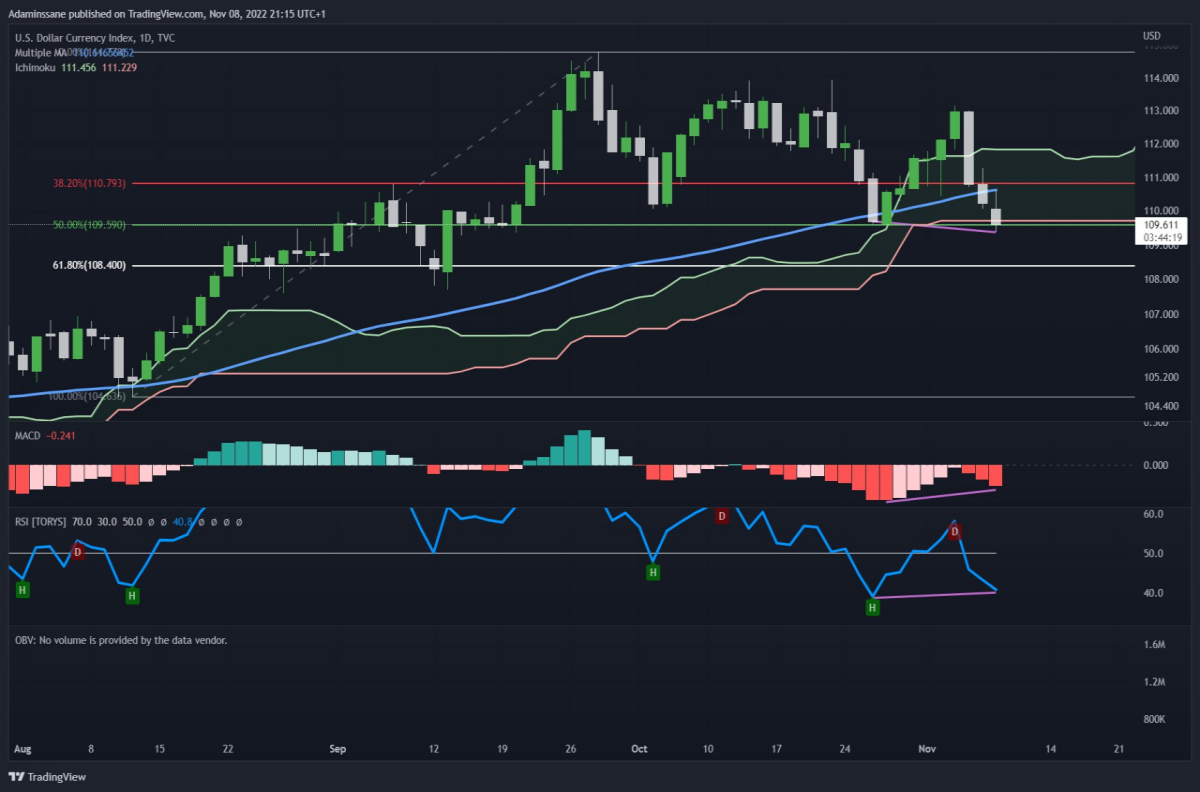Click the 104.400 price axis label
Image resolution: width=1200 pixels, height=792 pixels.
(x=1160, y=407)
